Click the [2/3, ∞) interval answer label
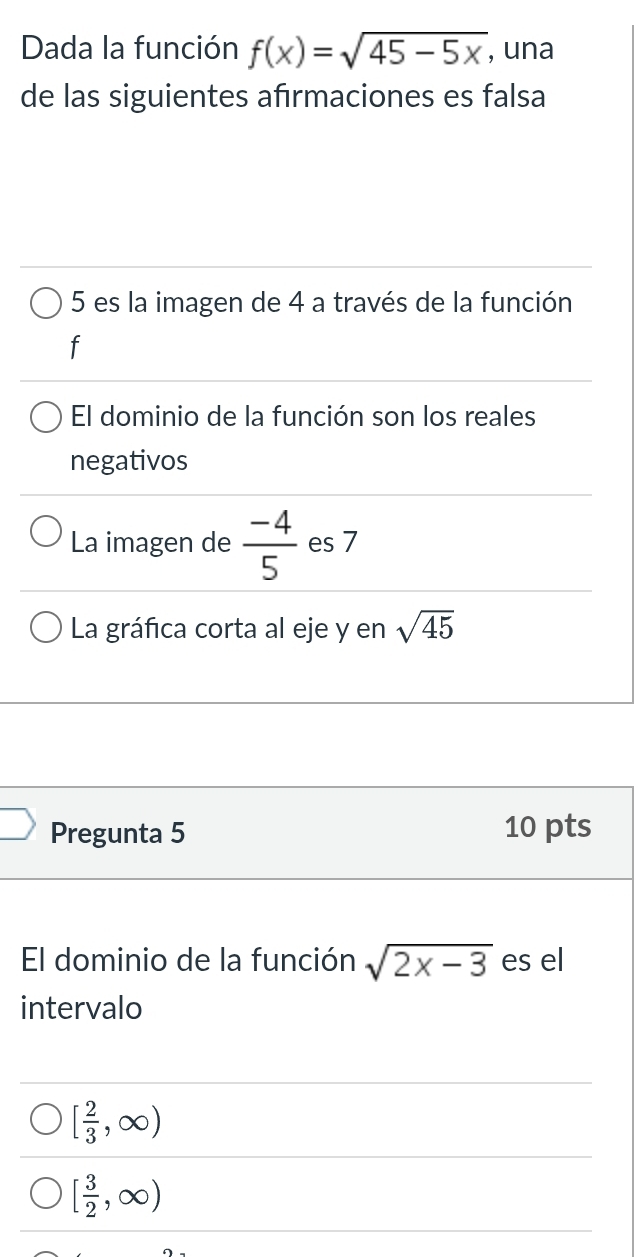Viewport: 644px width, 1257px height. pos(117,1120)
